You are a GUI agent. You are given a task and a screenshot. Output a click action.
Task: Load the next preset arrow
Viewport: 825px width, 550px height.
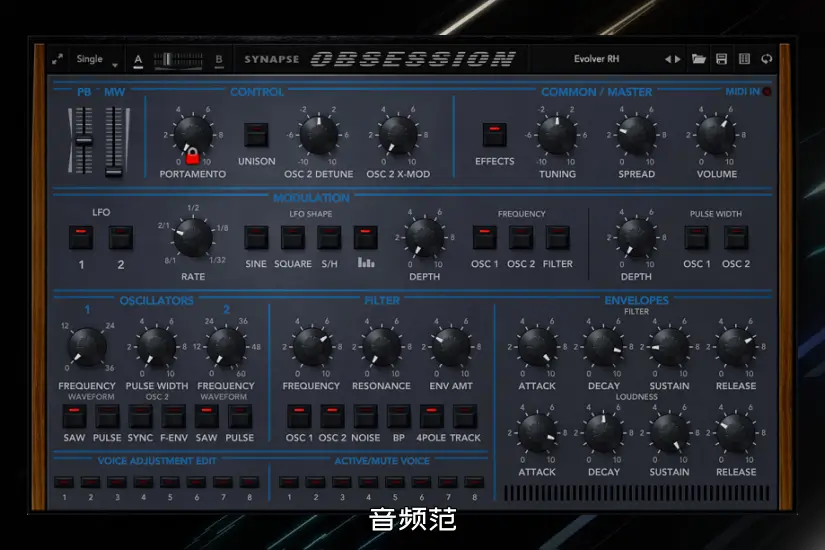(678, 59)
